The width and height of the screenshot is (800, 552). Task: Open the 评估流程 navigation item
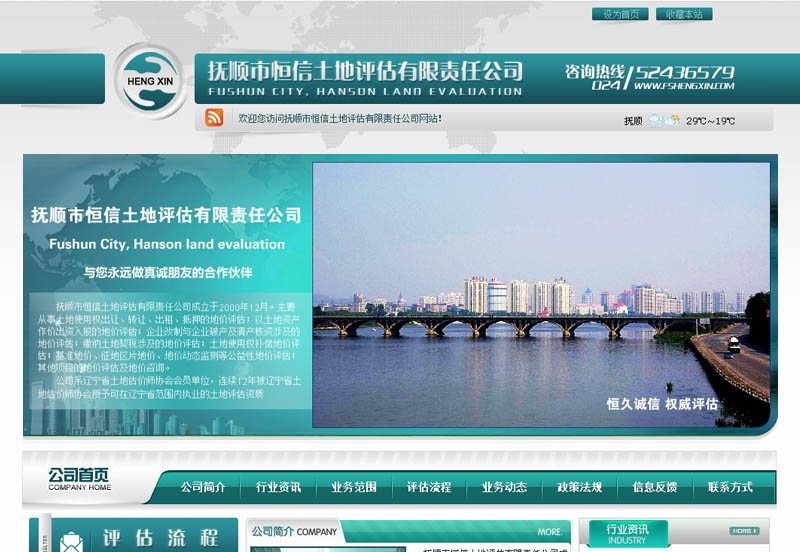click(429, 488)
